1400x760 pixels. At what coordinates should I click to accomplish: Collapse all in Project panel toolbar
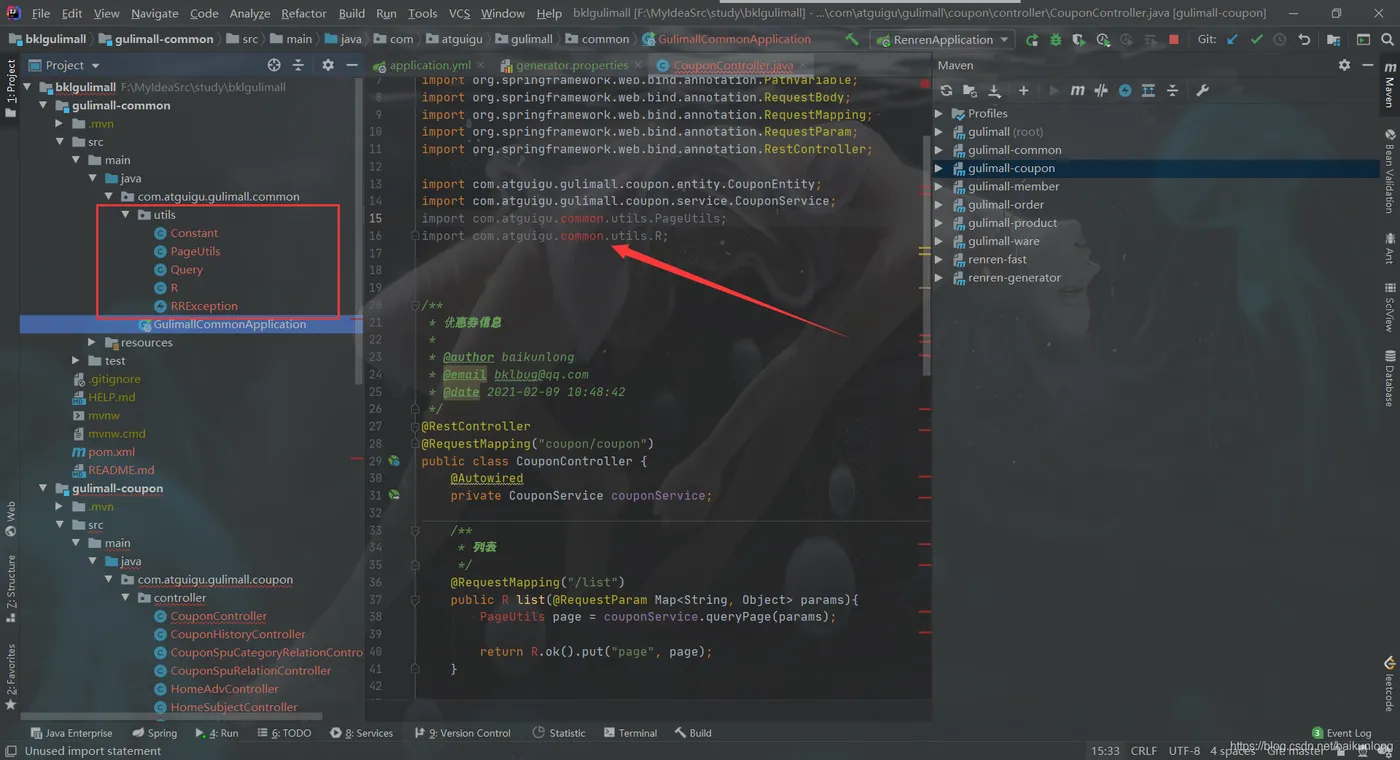(298, 65)
